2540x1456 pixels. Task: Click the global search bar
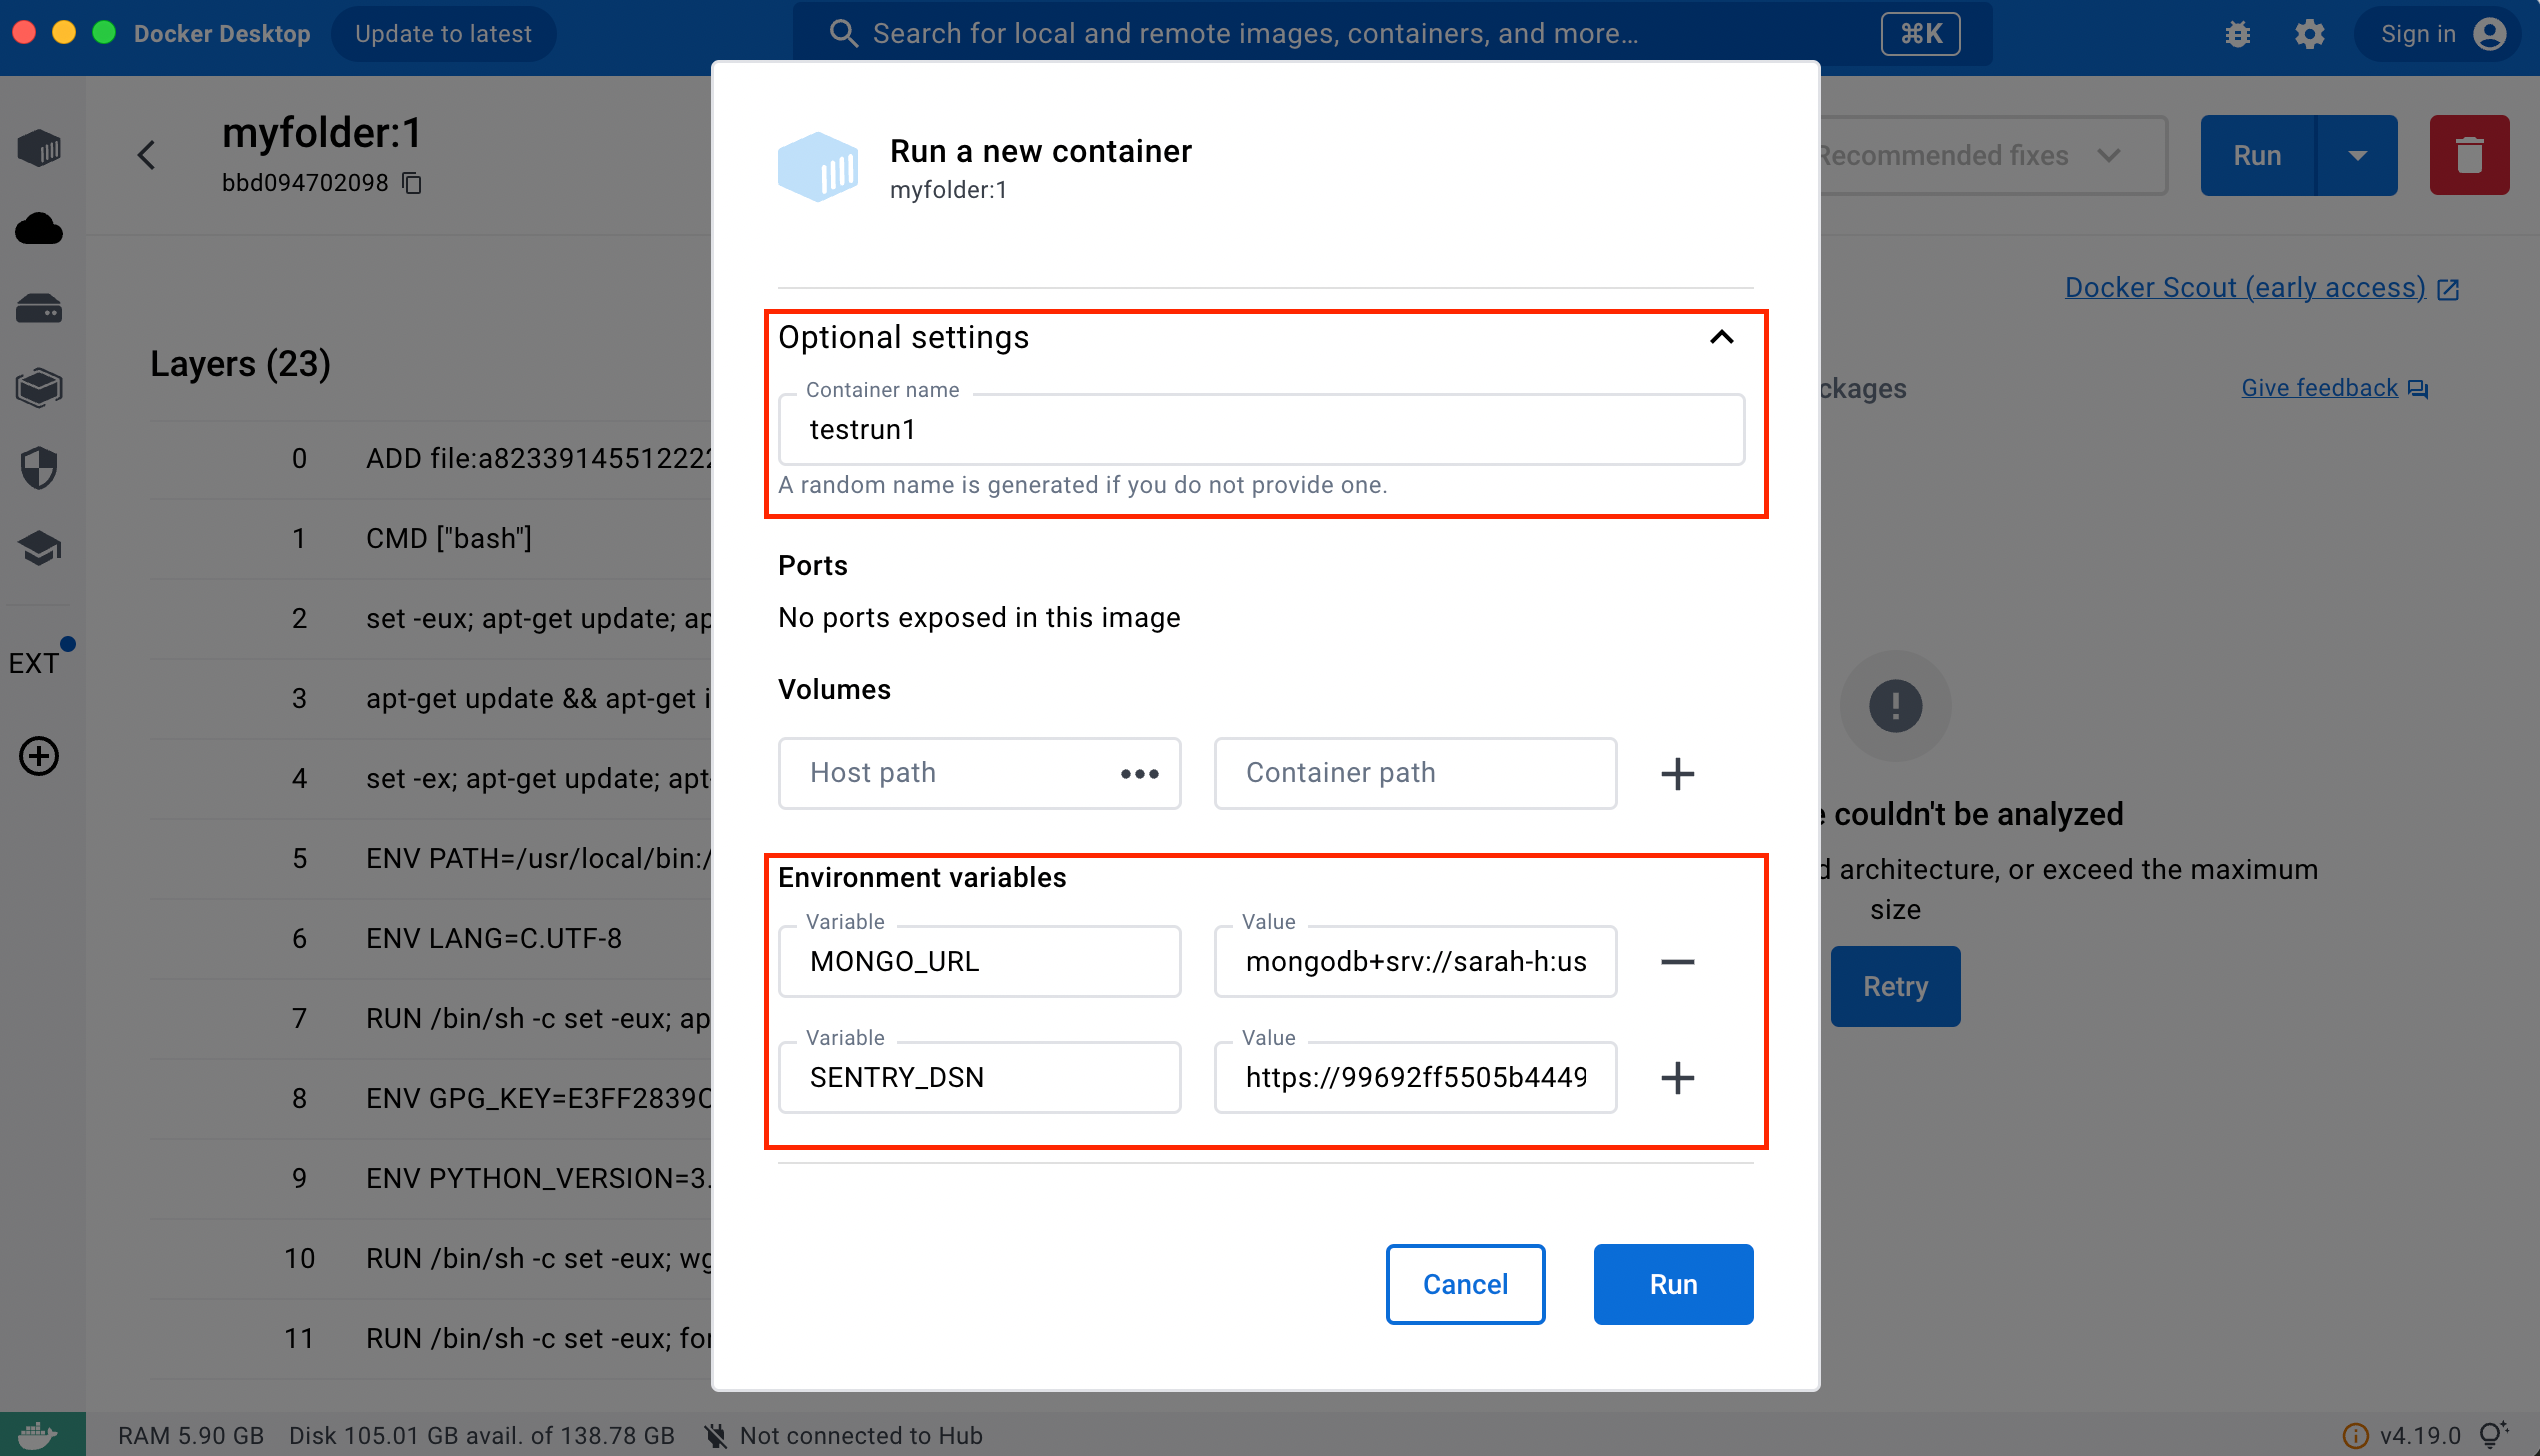pos(1392,34)
